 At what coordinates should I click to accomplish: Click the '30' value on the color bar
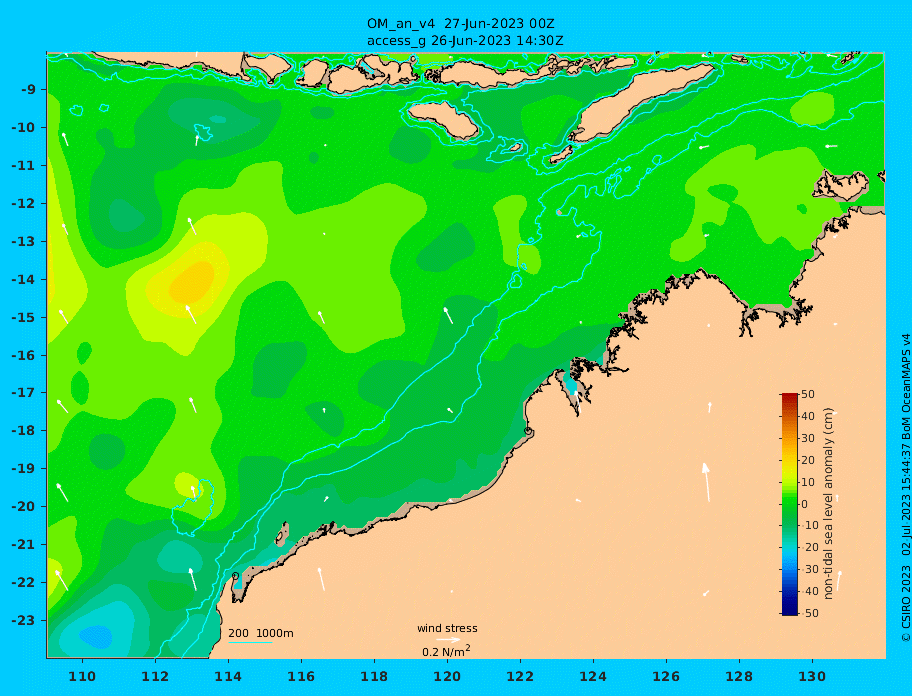point(808,438)
